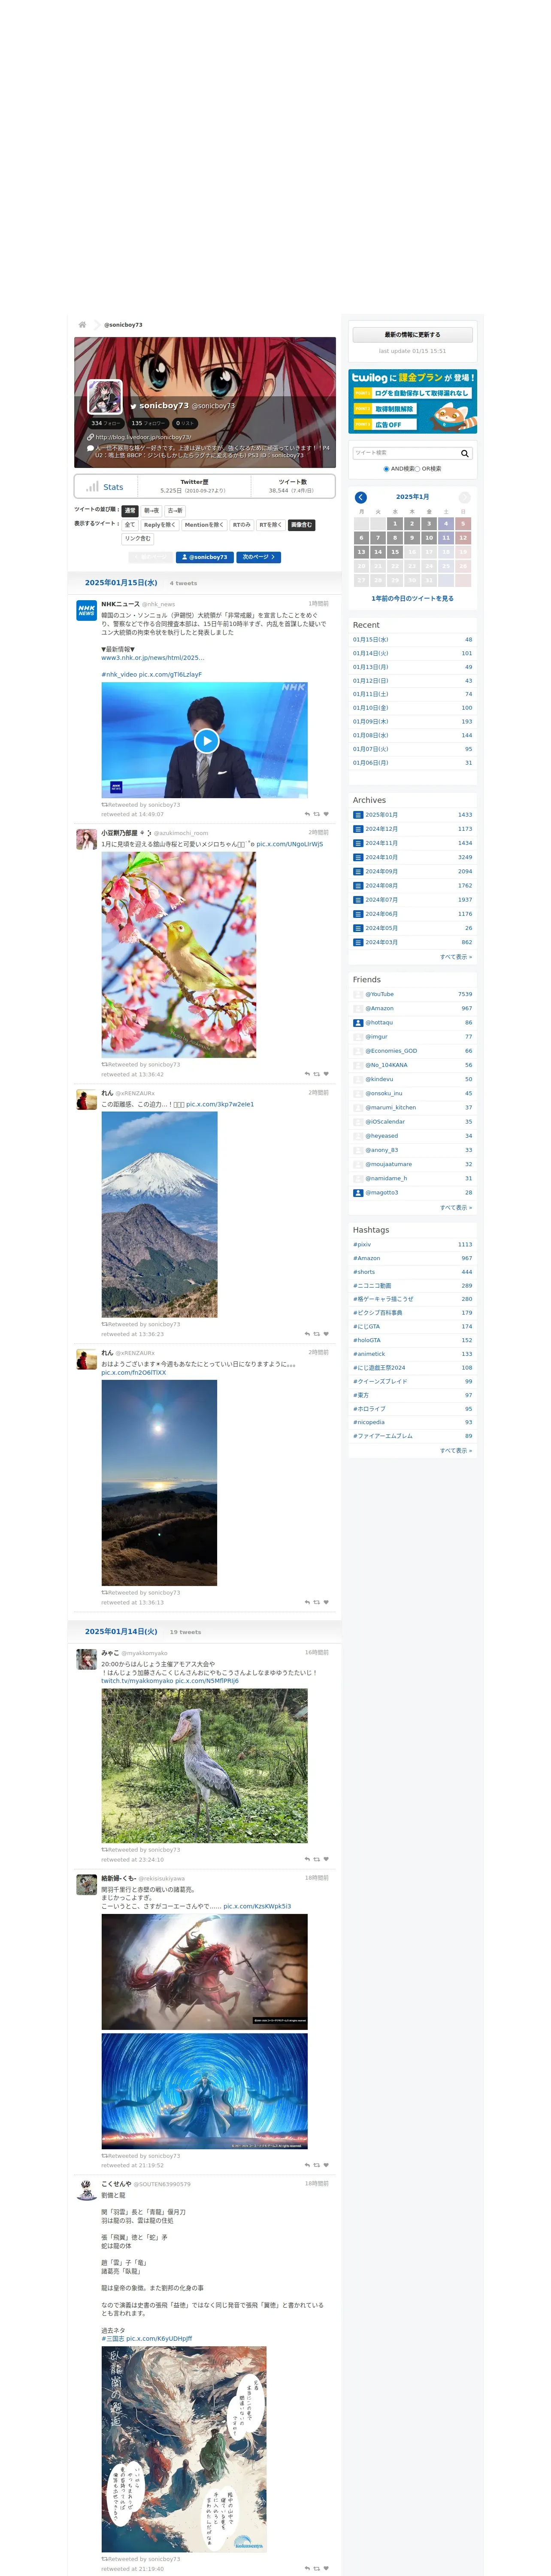
Task: Select the リンク含む filter
Action: 138,539
